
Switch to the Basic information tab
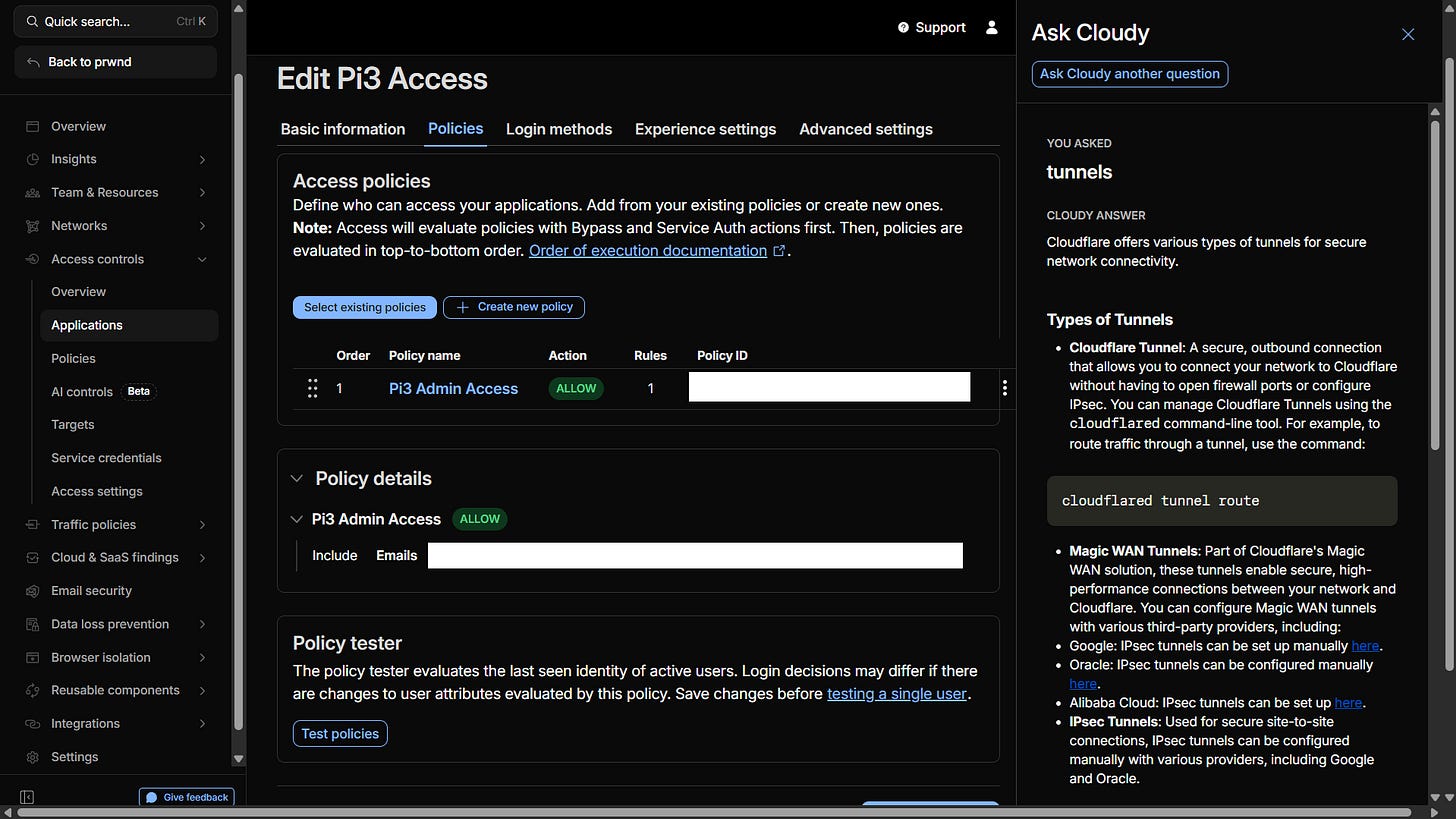pyautogui.click(x=343, y=129)
